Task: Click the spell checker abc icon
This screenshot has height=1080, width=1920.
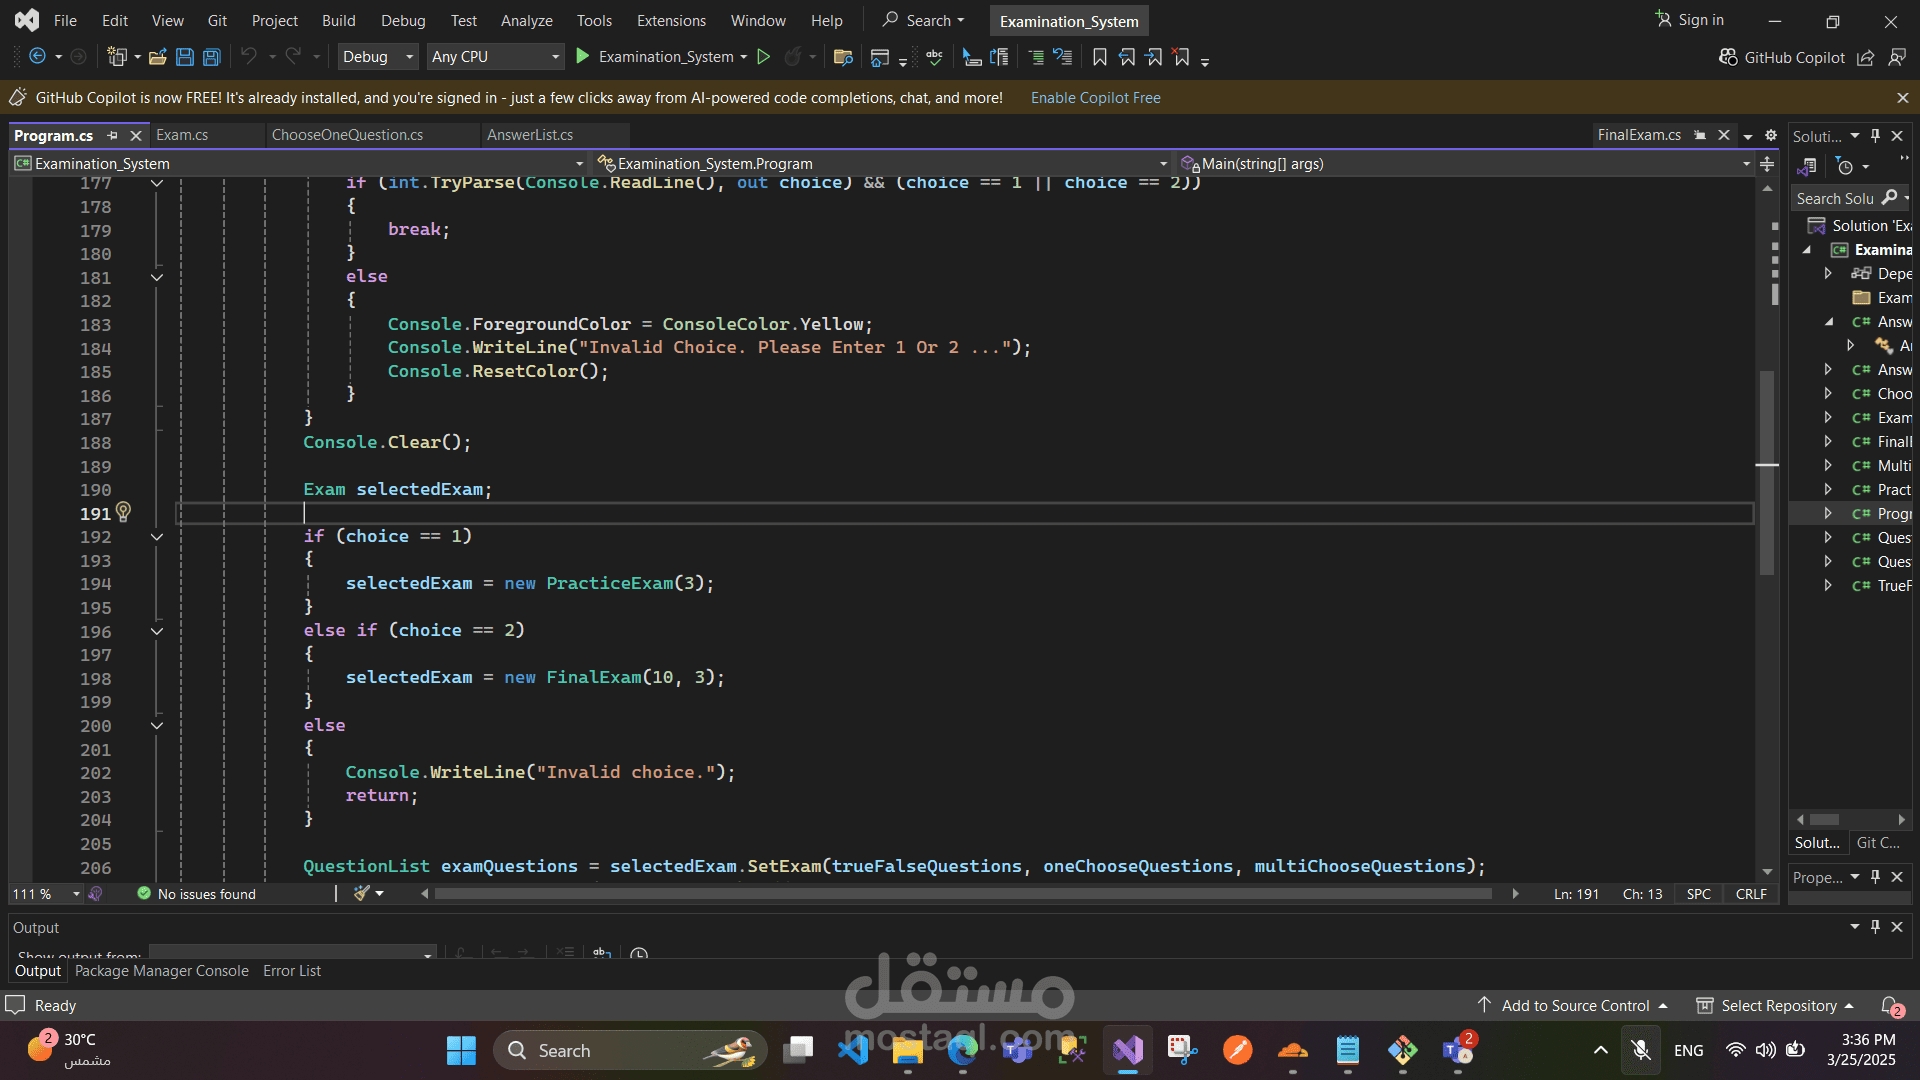Action: (935, 57)
